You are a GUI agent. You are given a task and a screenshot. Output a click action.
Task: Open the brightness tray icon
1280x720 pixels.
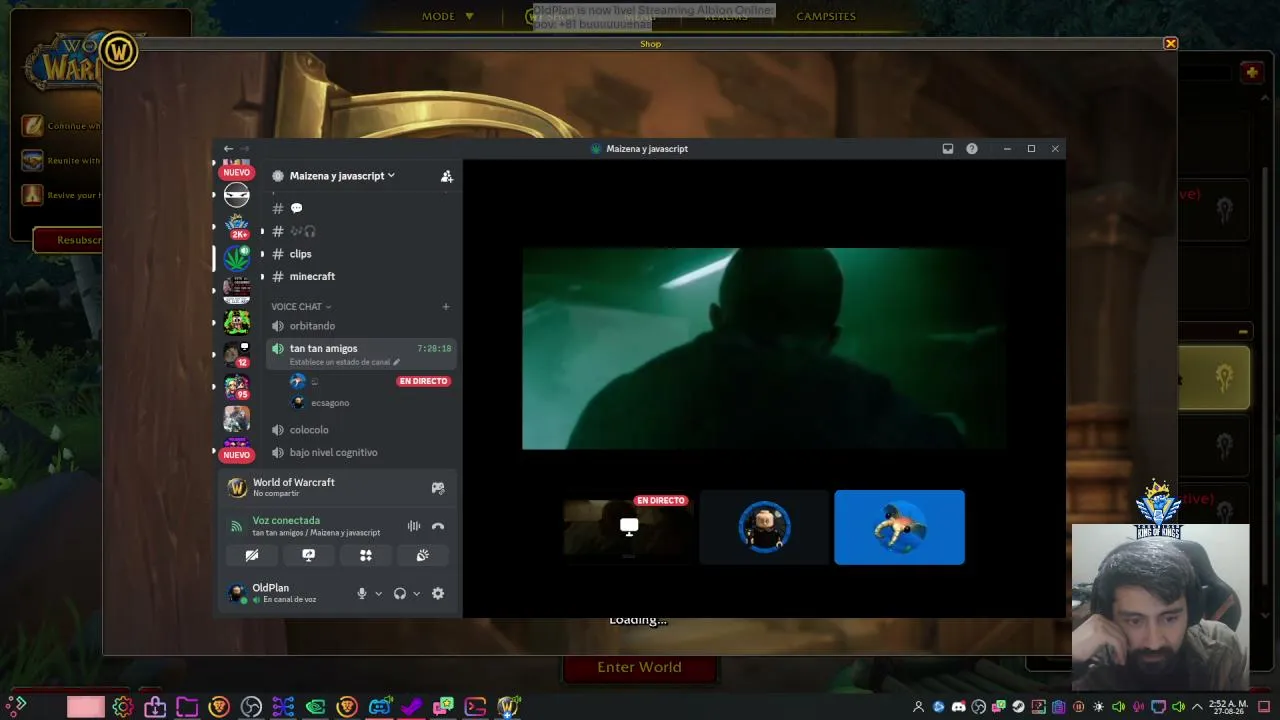(x=1098, y=707)
